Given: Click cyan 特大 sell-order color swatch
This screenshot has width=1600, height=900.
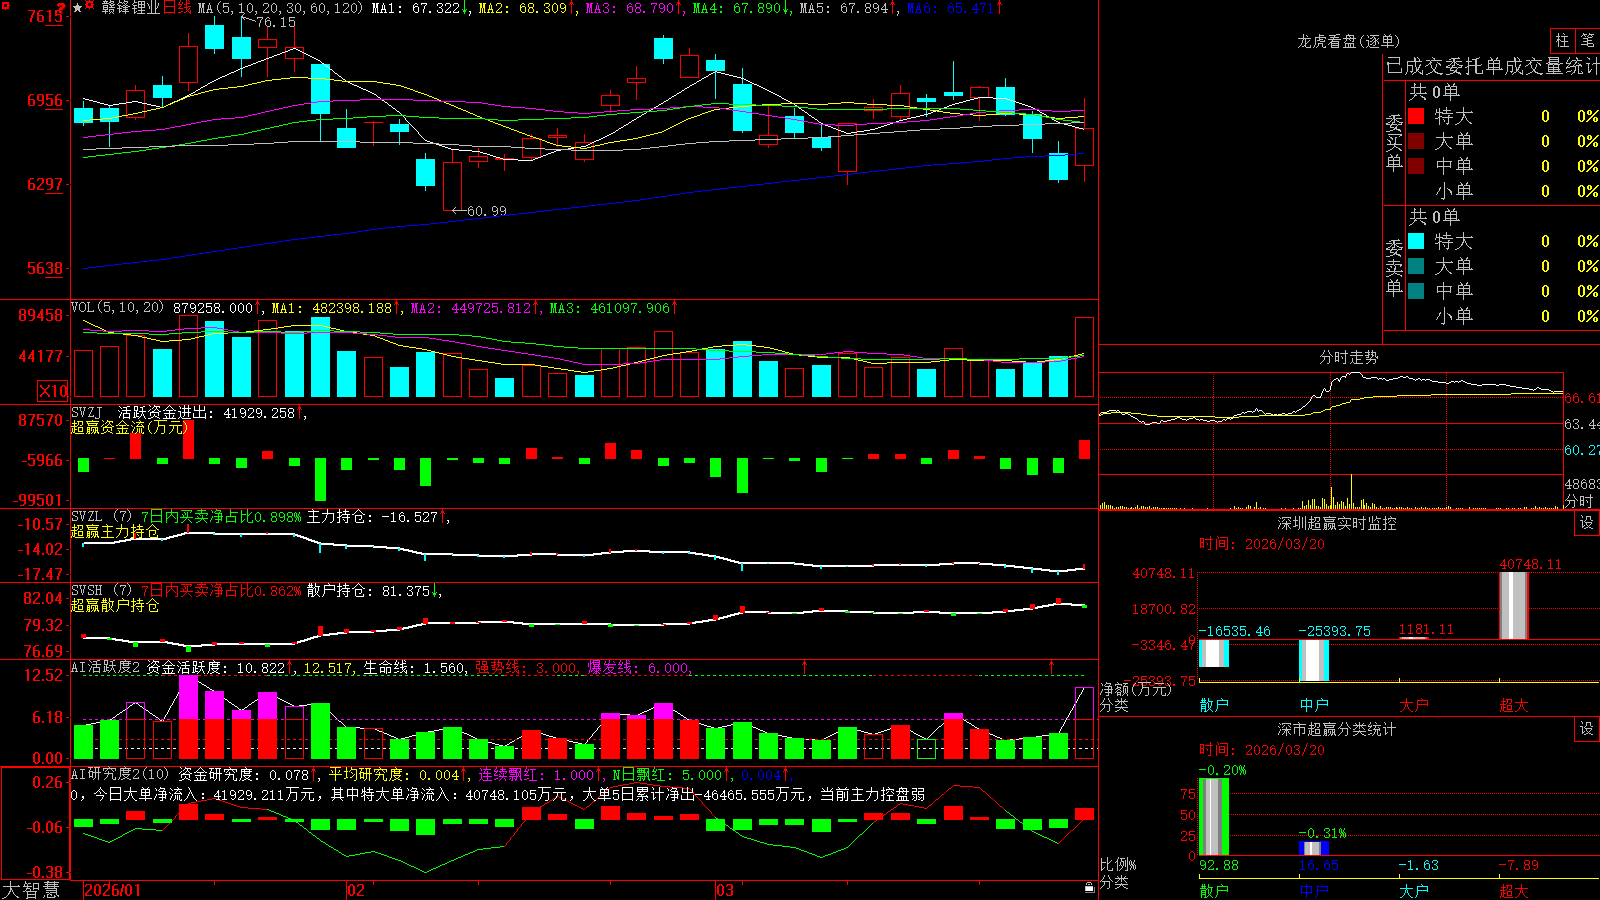Looking at the screenshot, I should pos(1416,241).
